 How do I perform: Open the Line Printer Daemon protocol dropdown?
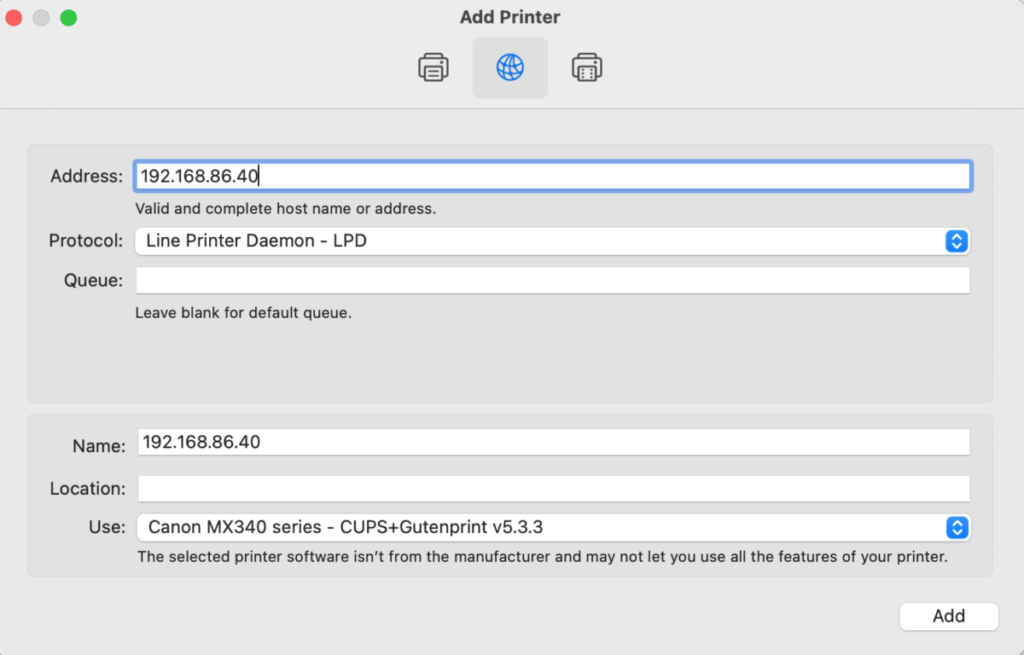552,241
